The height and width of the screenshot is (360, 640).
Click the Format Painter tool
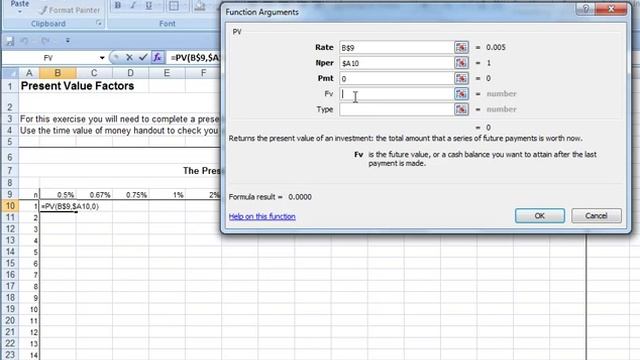click(70, 10)
